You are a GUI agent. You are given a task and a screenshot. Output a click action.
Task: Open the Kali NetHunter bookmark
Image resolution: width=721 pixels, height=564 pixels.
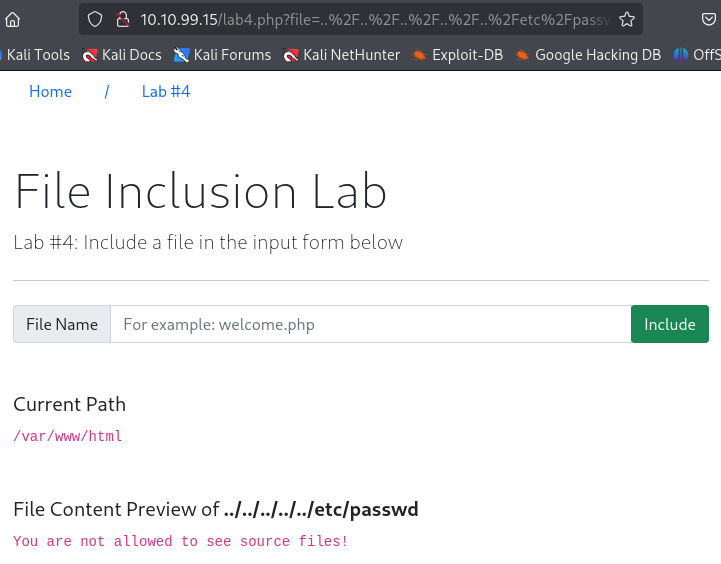342,55
